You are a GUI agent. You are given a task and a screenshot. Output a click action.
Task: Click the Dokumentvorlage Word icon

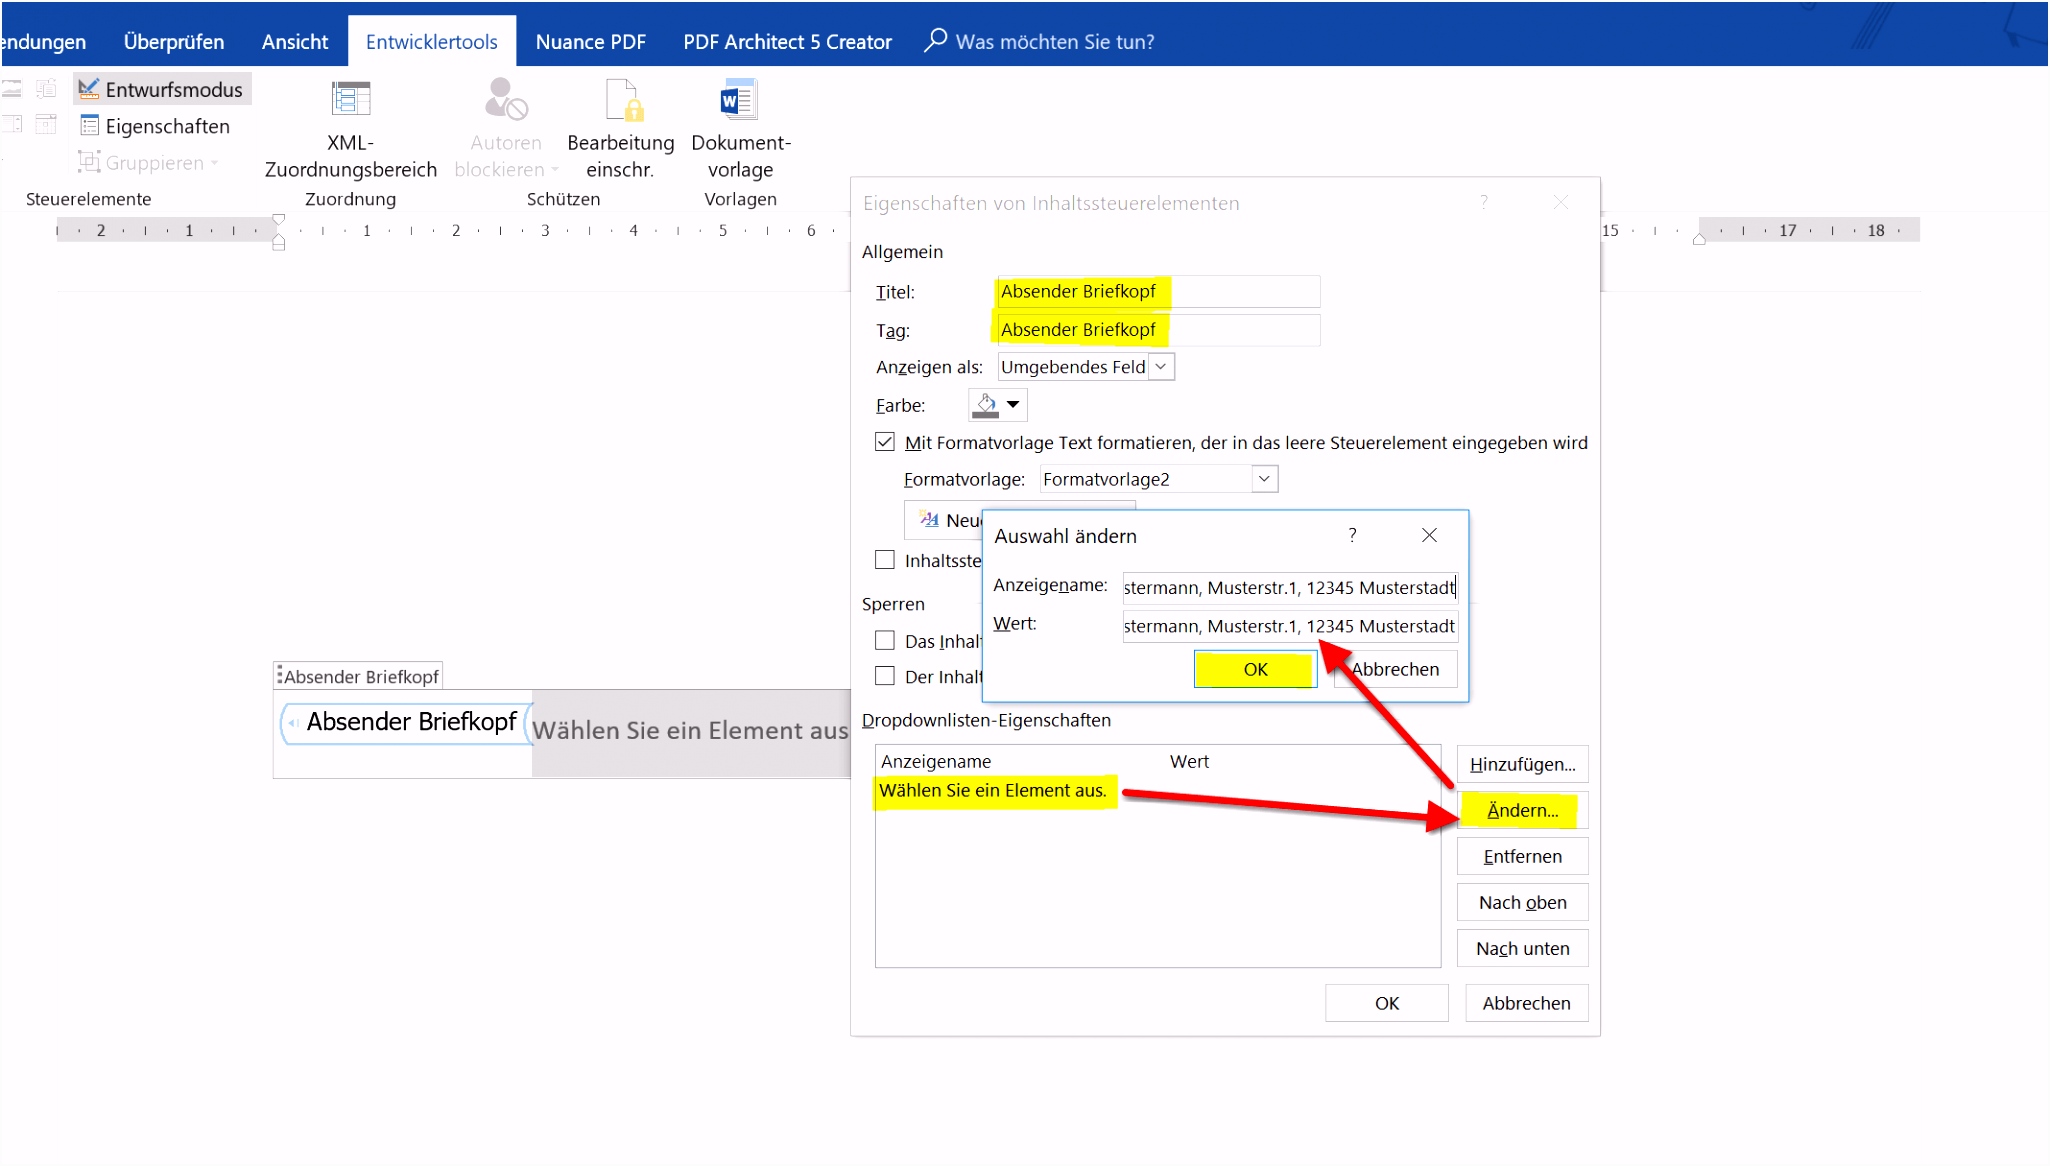[740, 99]
